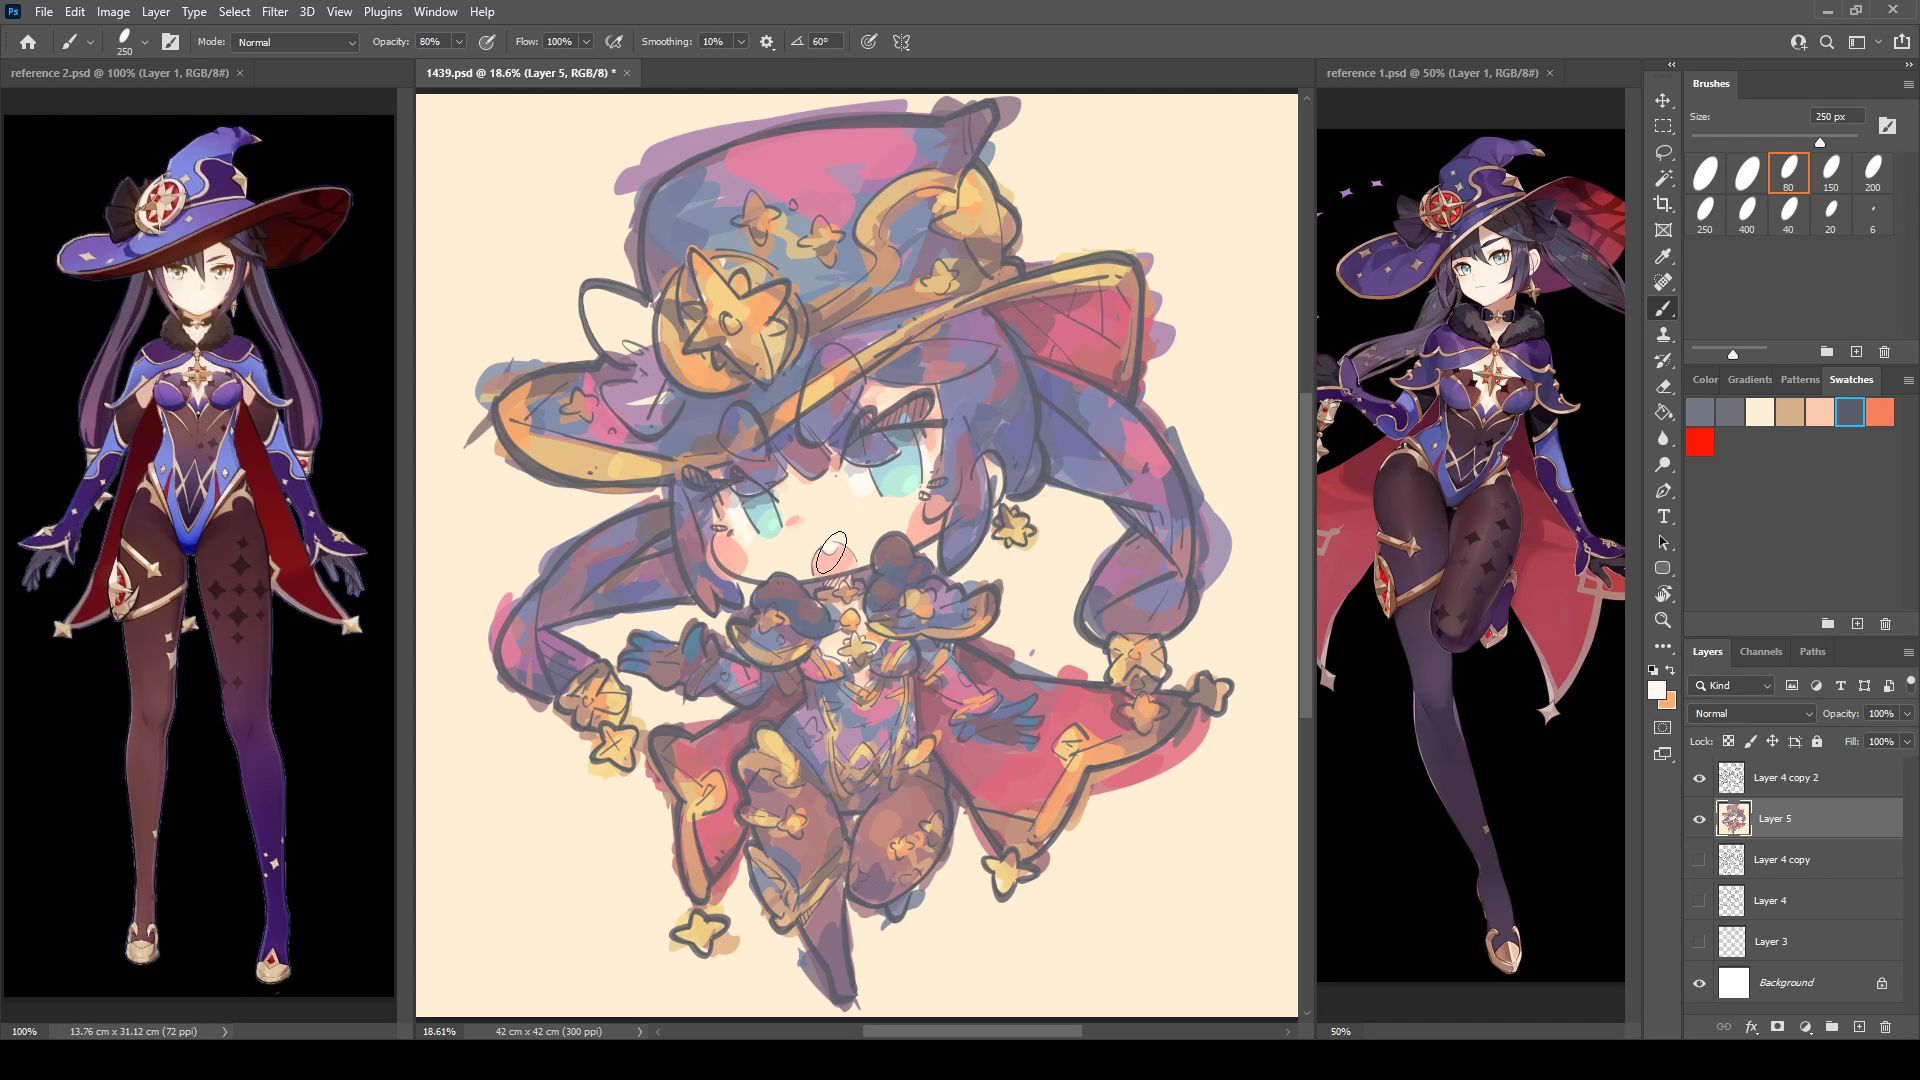Image resolution: width=1920 pixels, height=1080 pixels.
Task: Open the Filter menu
Action: [x=274, y=12]
